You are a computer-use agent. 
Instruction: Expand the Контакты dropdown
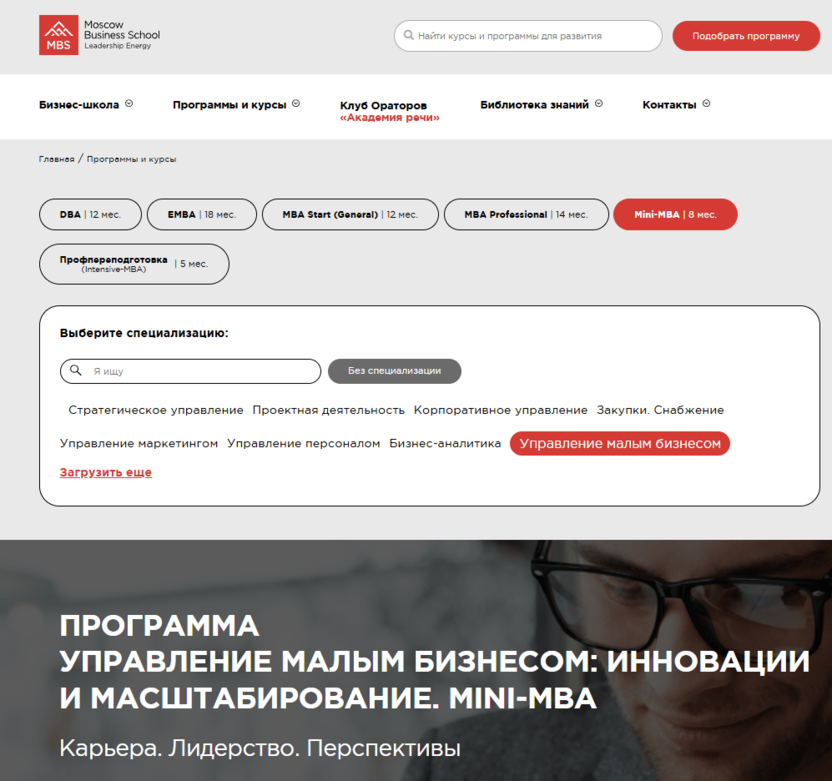671,103
